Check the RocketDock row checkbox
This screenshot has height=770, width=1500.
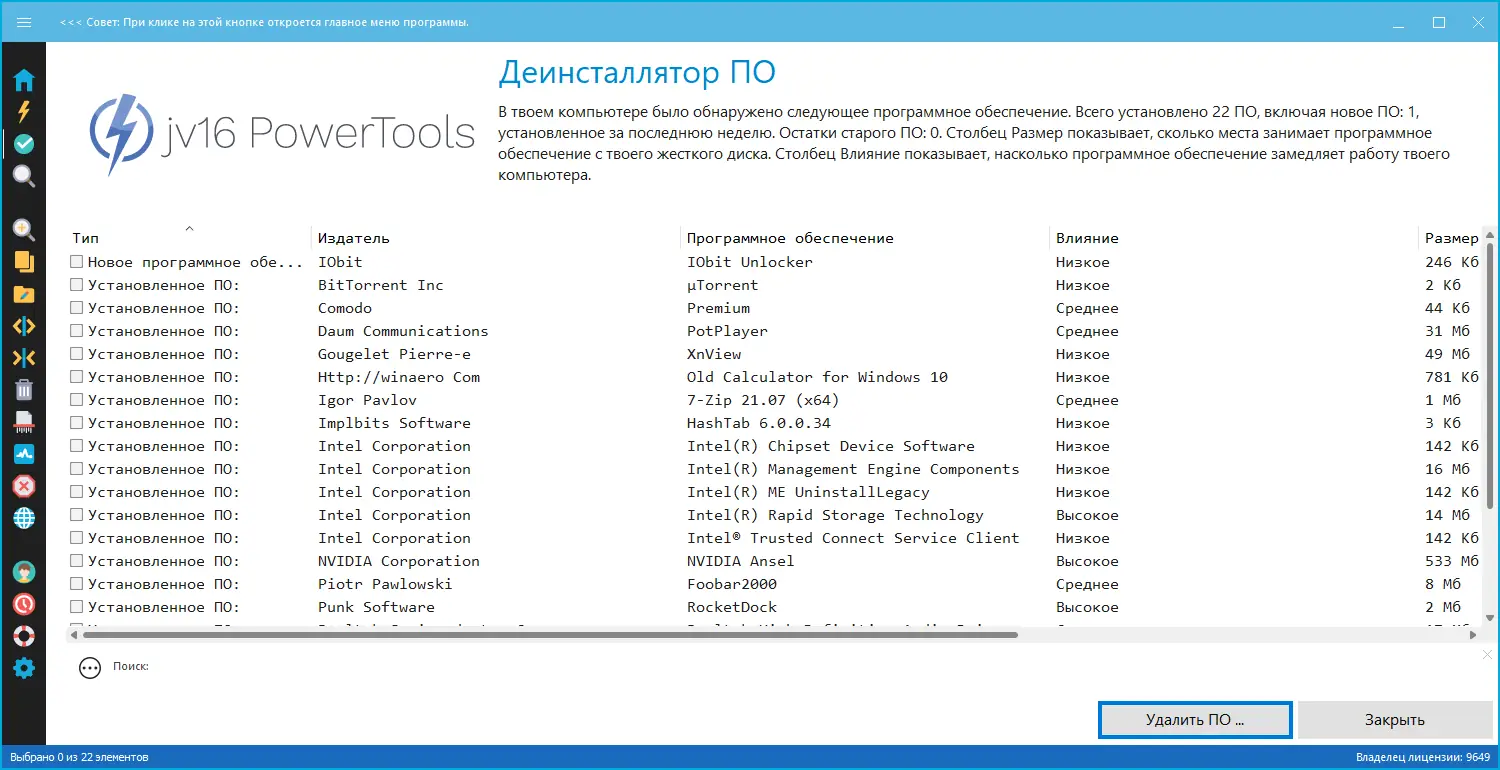[x=77, y=607]
